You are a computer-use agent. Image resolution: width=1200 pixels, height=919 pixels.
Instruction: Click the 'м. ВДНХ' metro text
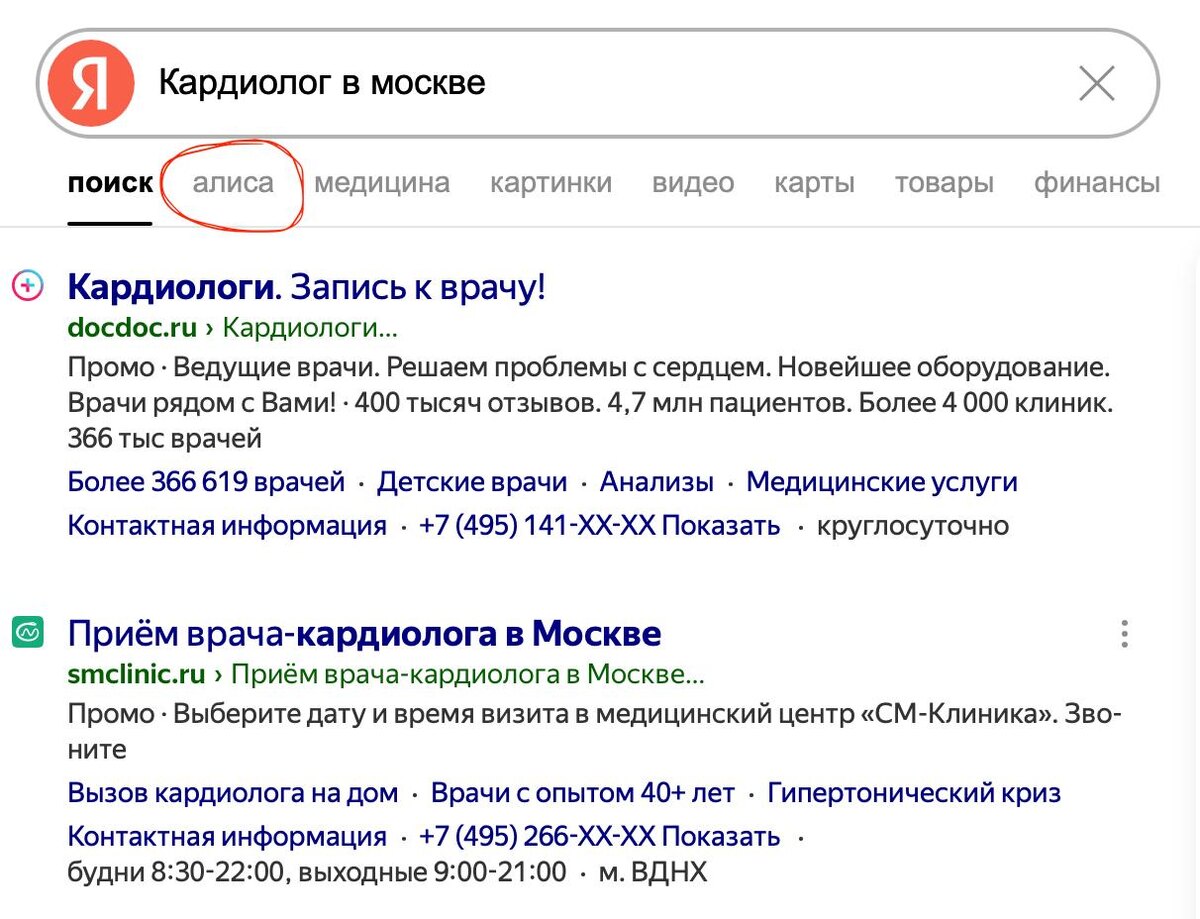tap(653, 872)
